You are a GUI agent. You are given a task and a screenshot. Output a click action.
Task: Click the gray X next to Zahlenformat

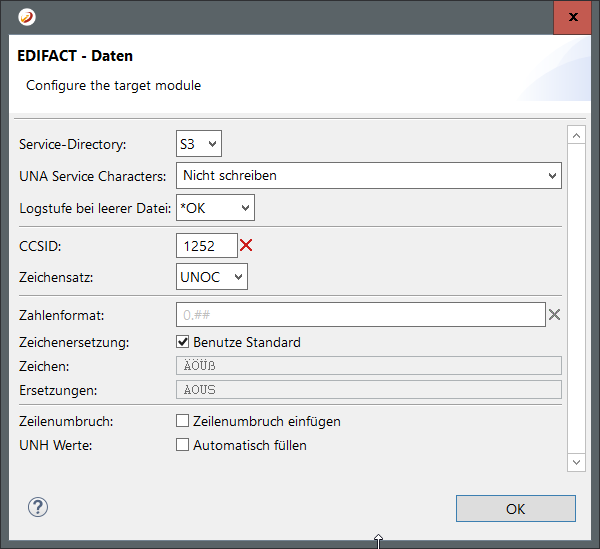[x=554, y=315]
